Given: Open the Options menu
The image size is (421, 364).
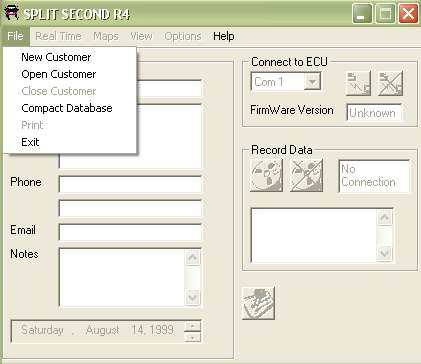Looking at the screenshot, I should point(183,36).
